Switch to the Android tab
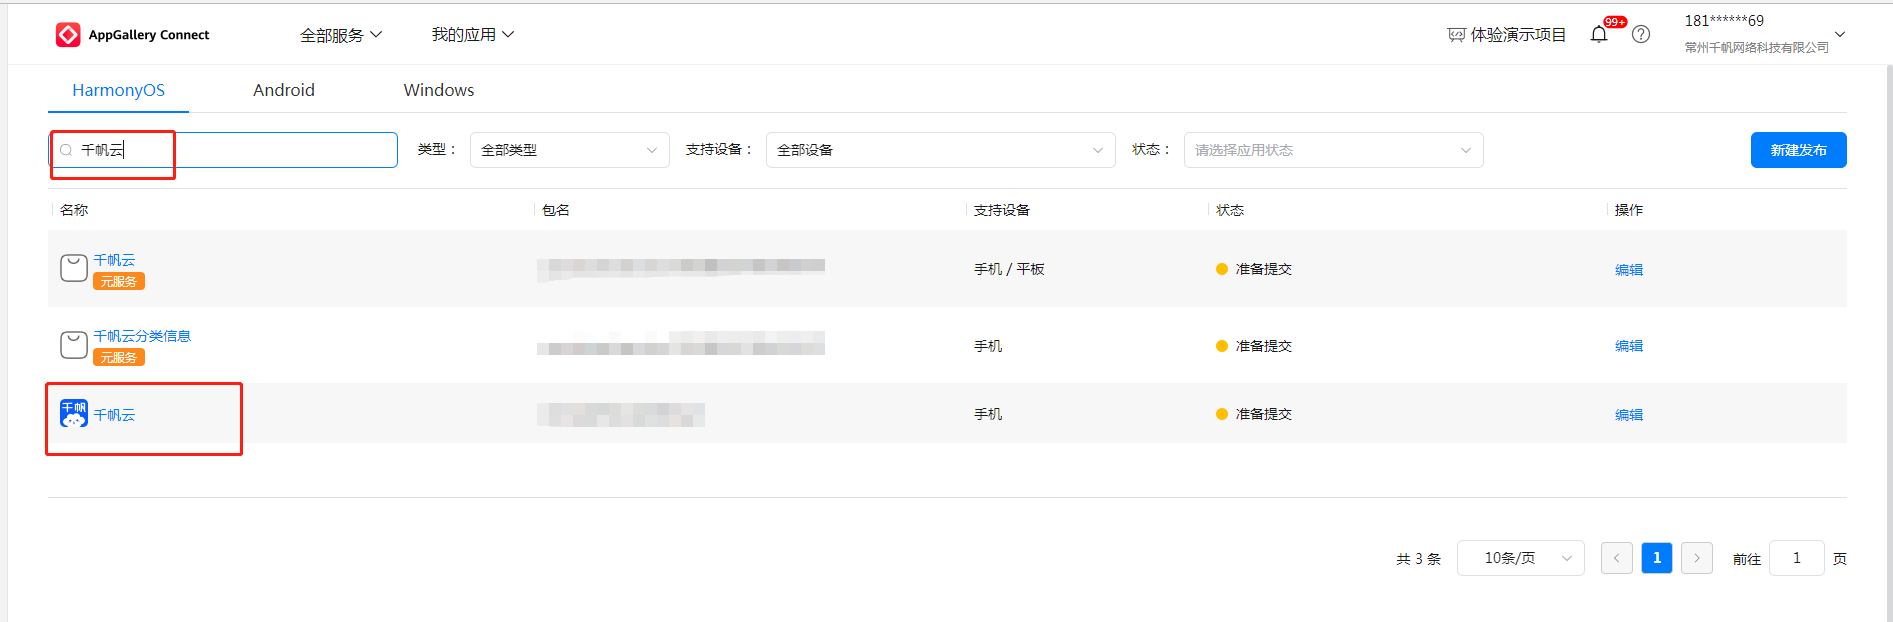1893x622 pixels. click(284, 90)
